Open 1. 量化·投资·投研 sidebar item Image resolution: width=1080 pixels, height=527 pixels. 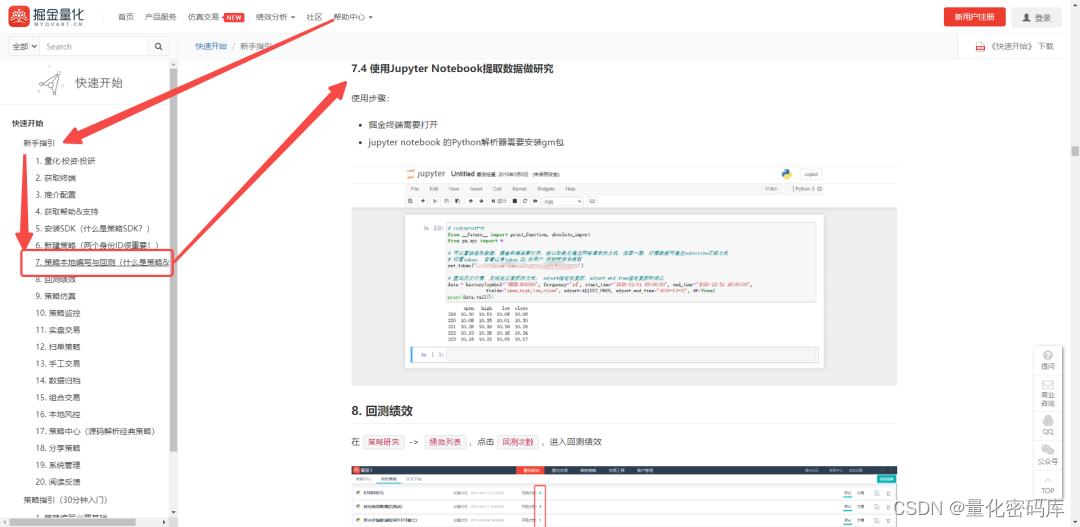pos(65,161)
